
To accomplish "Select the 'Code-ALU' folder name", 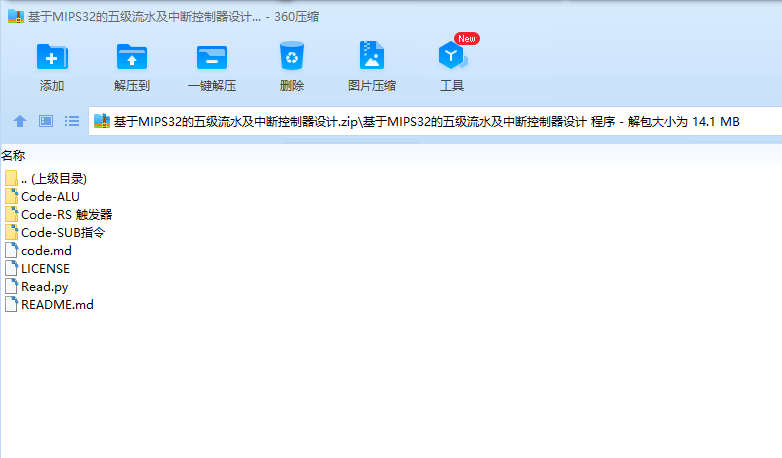I will coord(50,197).
